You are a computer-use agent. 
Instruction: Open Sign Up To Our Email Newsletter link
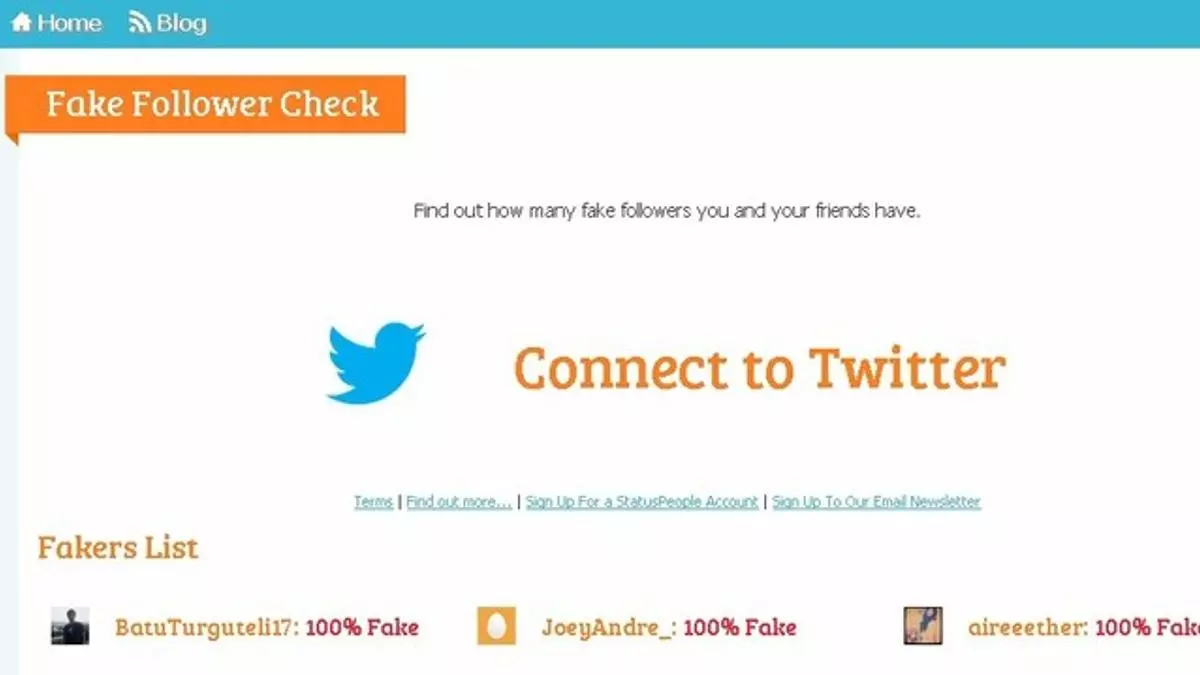pyautogui.click(x=877, y=502)
